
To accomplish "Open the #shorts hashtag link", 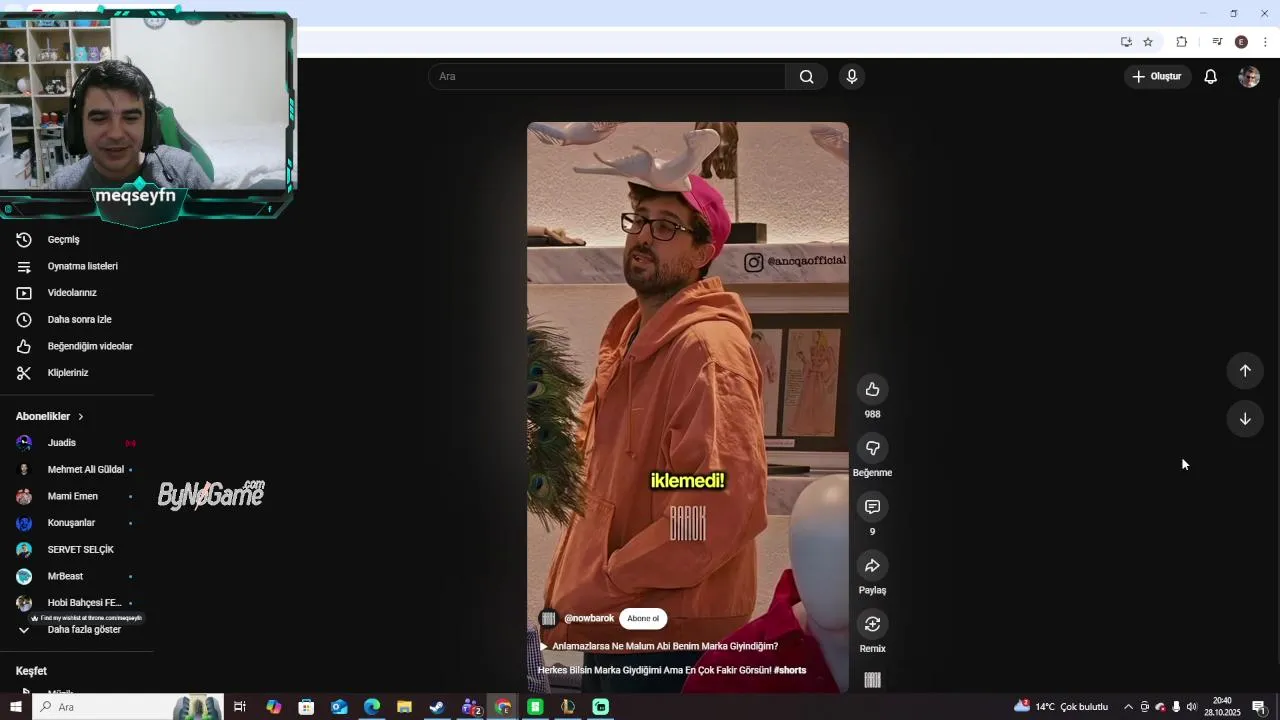I will (x=789, y=670).
